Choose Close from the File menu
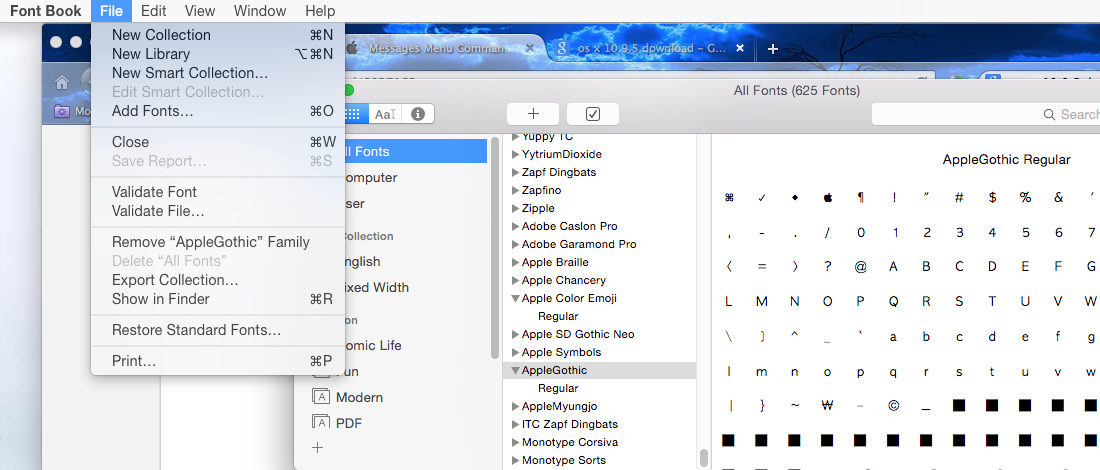Image resolution: width=1100 pixels, height=470 pixels. (x=217, y=142)
